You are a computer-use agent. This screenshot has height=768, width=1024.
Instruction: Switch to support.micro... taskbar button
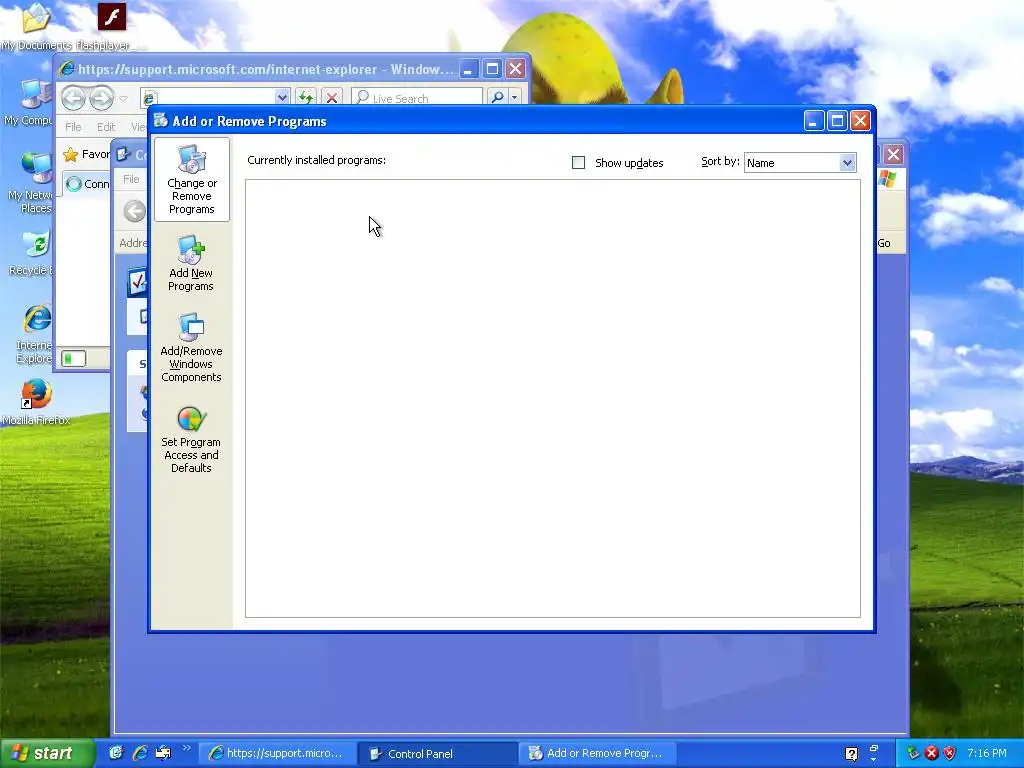278,754
